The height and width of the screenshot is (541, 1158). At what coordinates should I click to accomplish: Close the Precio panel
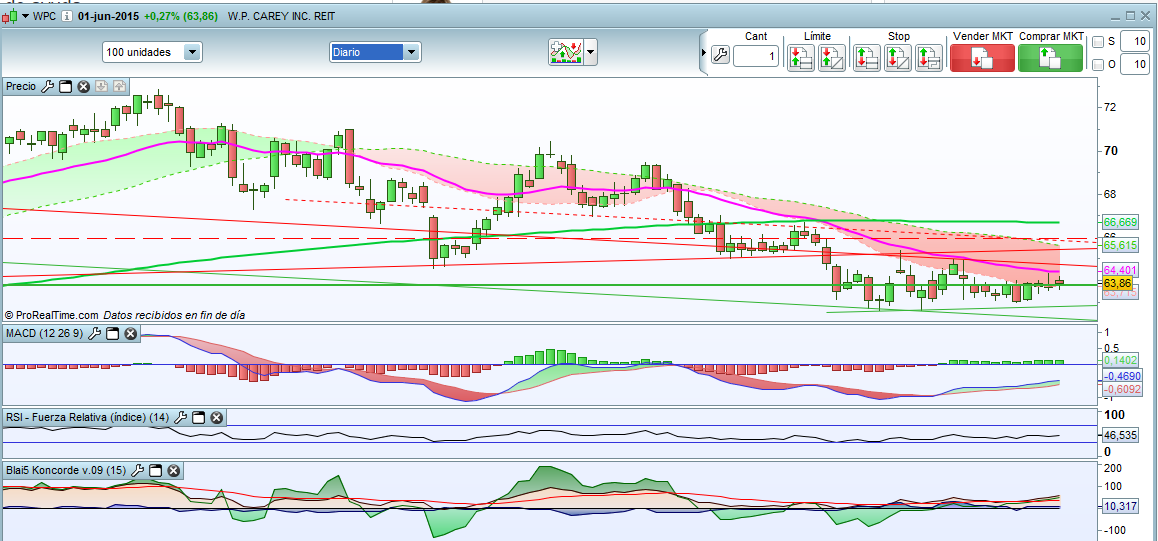(83, 86)
